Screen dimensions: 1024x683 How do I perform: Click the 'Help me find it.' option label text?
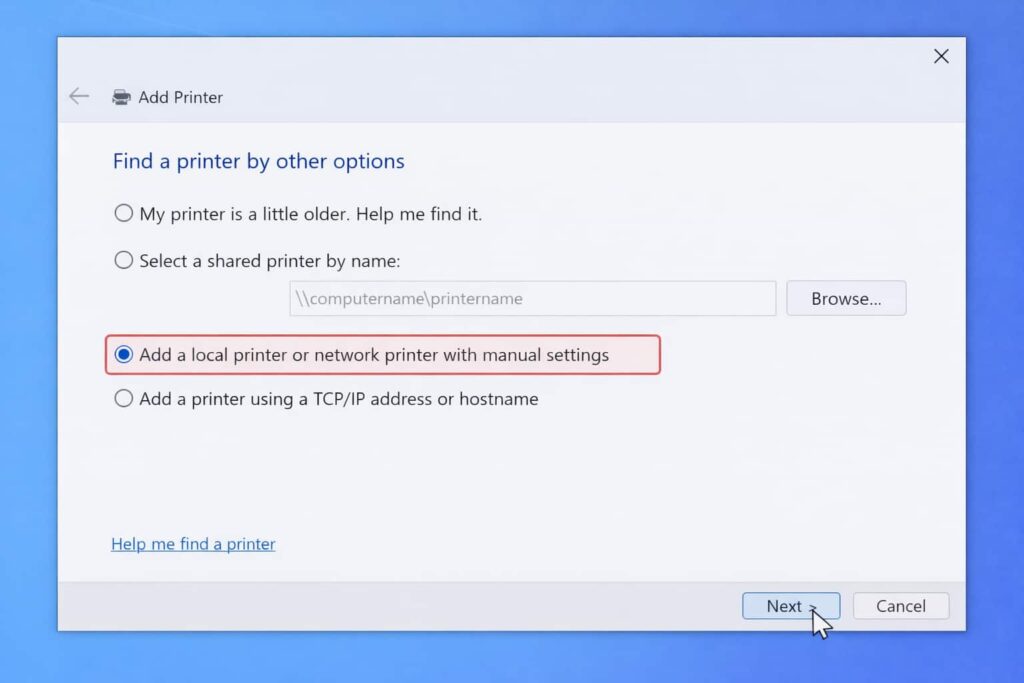pos(419,214)
